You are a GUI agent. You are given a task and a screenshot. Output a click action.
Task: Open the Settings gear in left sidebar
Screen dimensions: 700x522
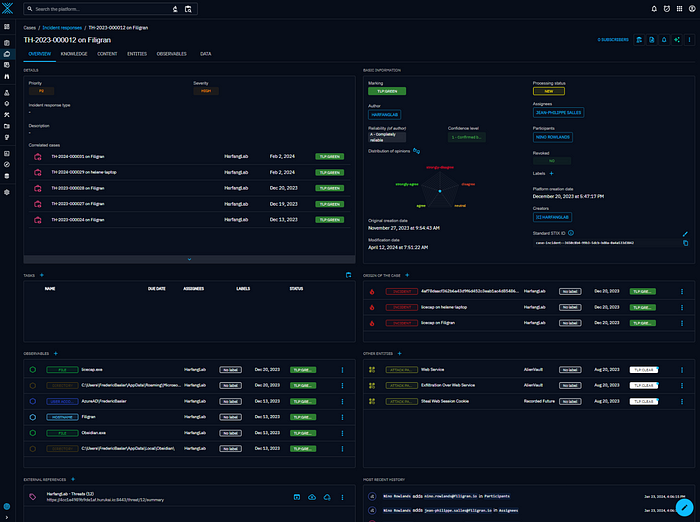[x=7, y=191]
